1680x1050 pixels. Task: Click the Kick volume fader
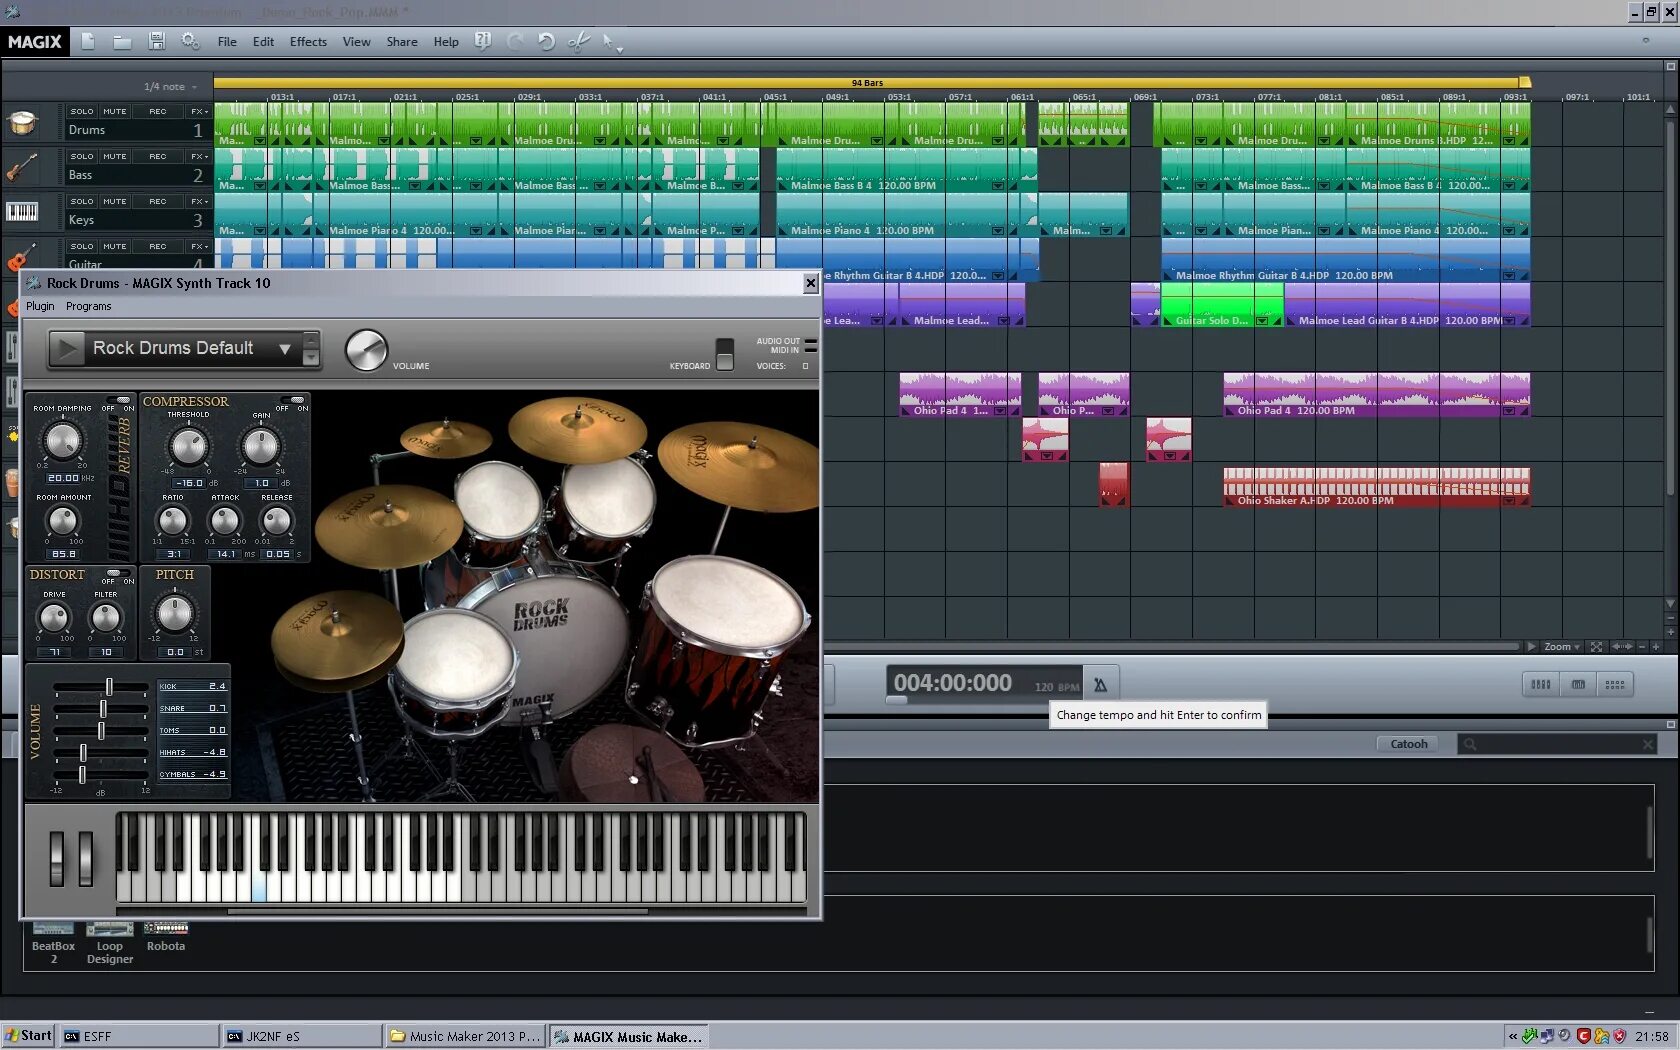point(109,687)
